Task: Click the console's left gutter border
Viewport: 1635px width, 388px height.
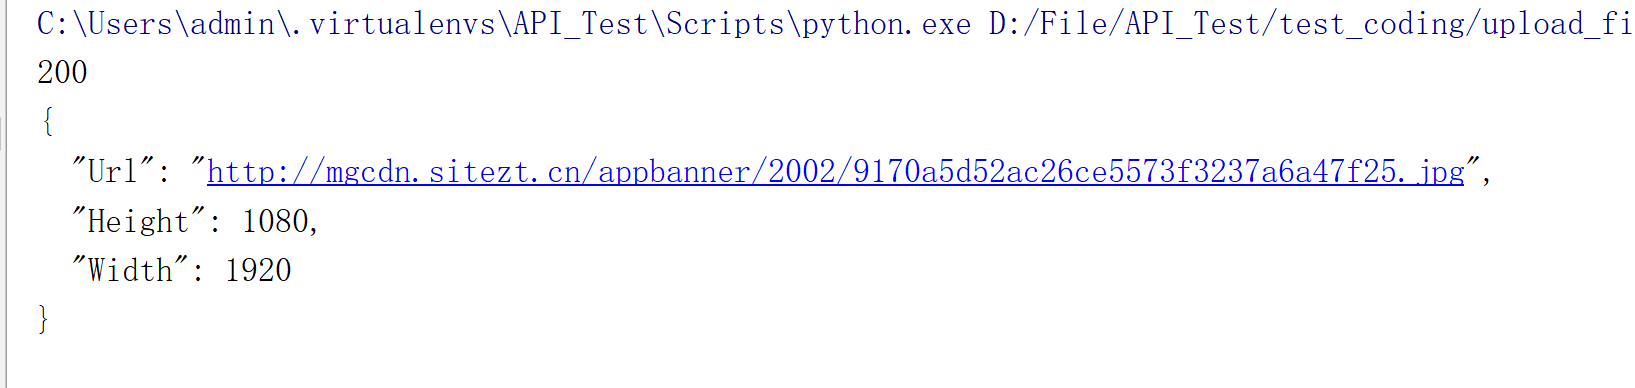Action: coord(7,194)
